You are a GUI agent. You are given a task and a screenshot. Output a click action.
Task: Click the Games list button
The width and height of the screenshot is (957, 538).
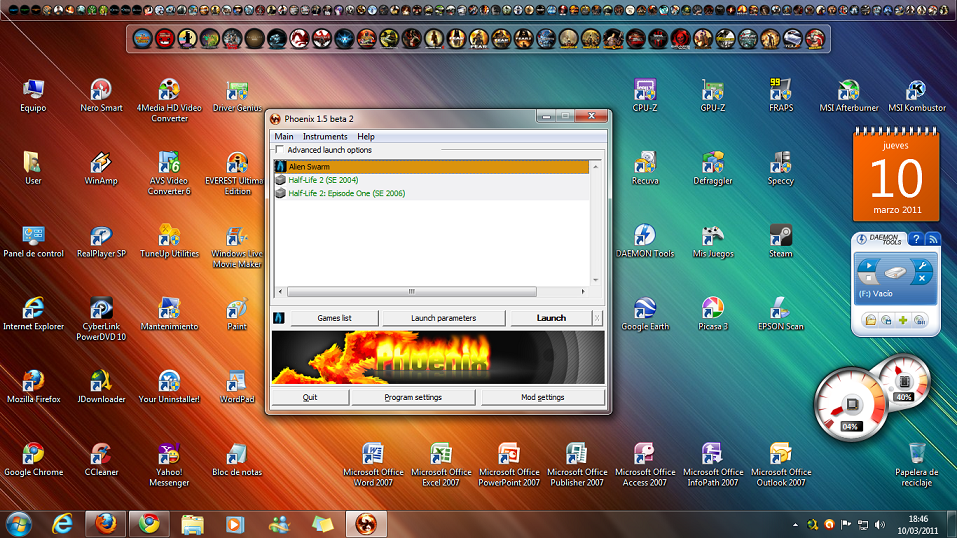tap(334, 318)
